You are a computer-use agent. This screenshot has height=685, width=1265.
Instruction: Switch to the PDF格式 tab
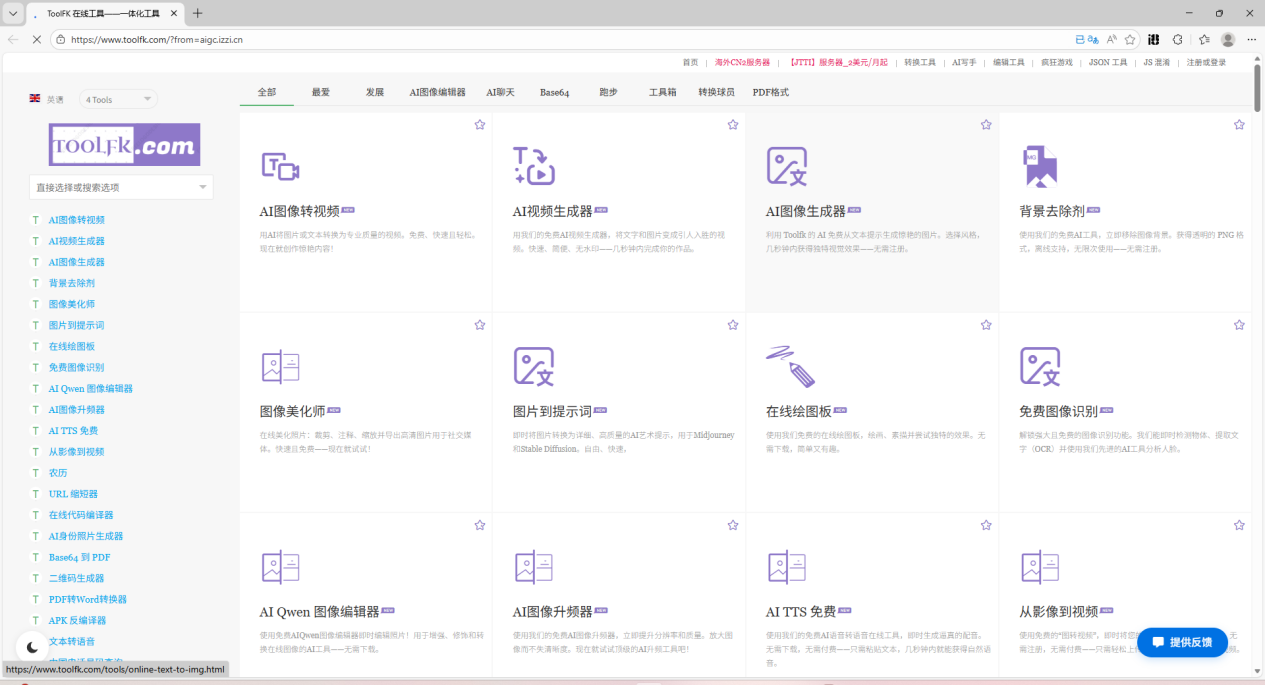771,92
